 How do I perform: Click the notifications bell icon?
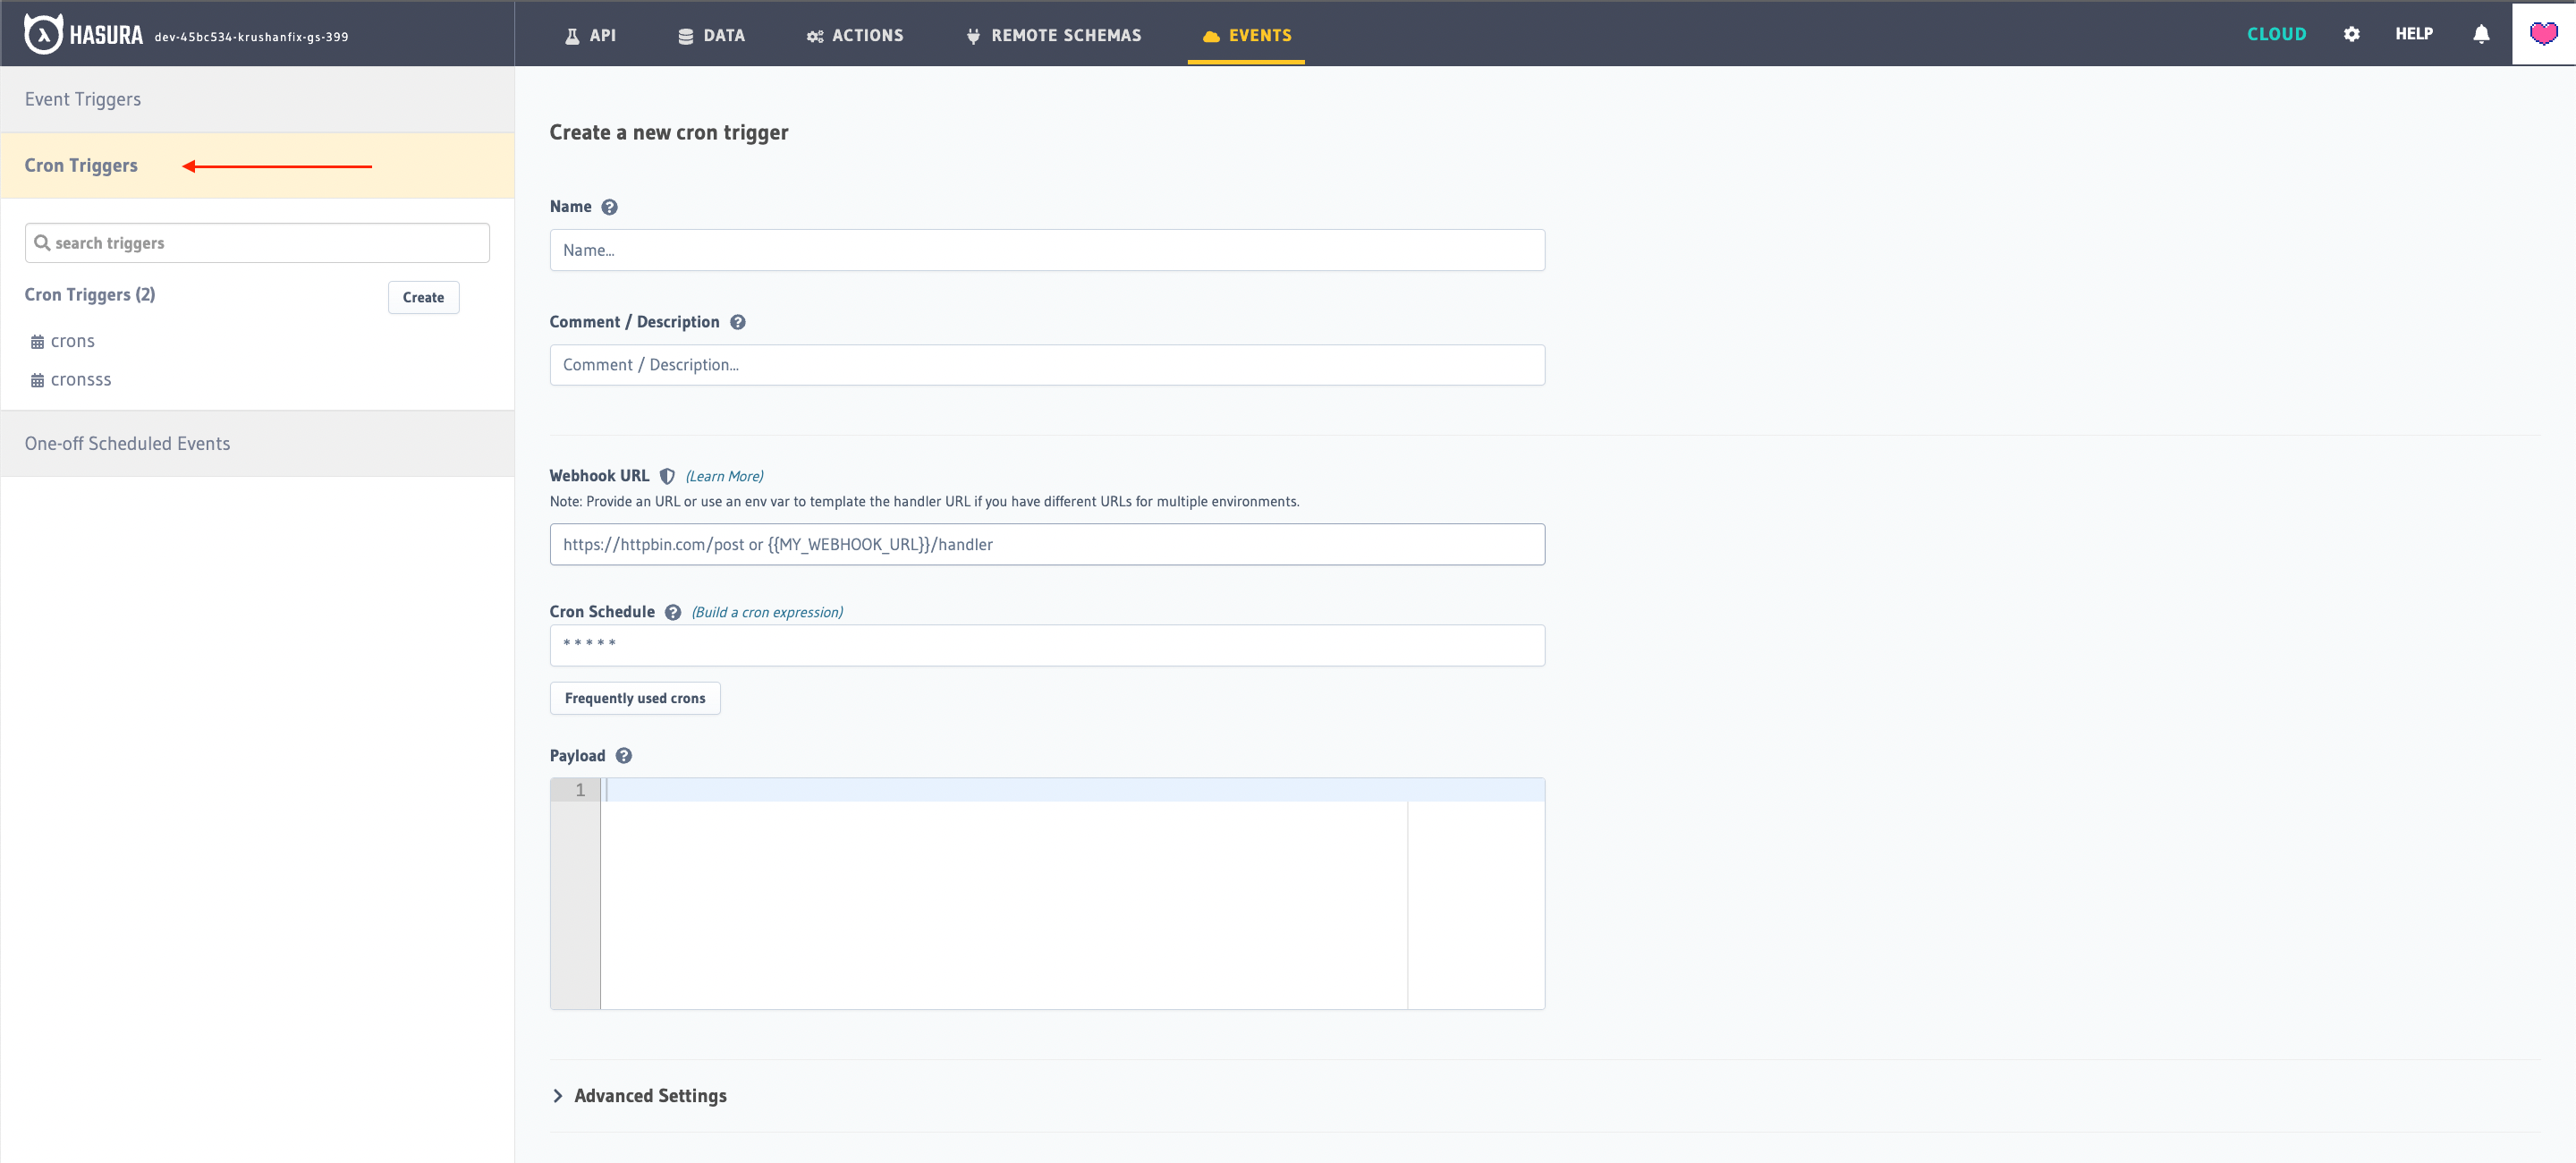click(x=2482, y=35)
